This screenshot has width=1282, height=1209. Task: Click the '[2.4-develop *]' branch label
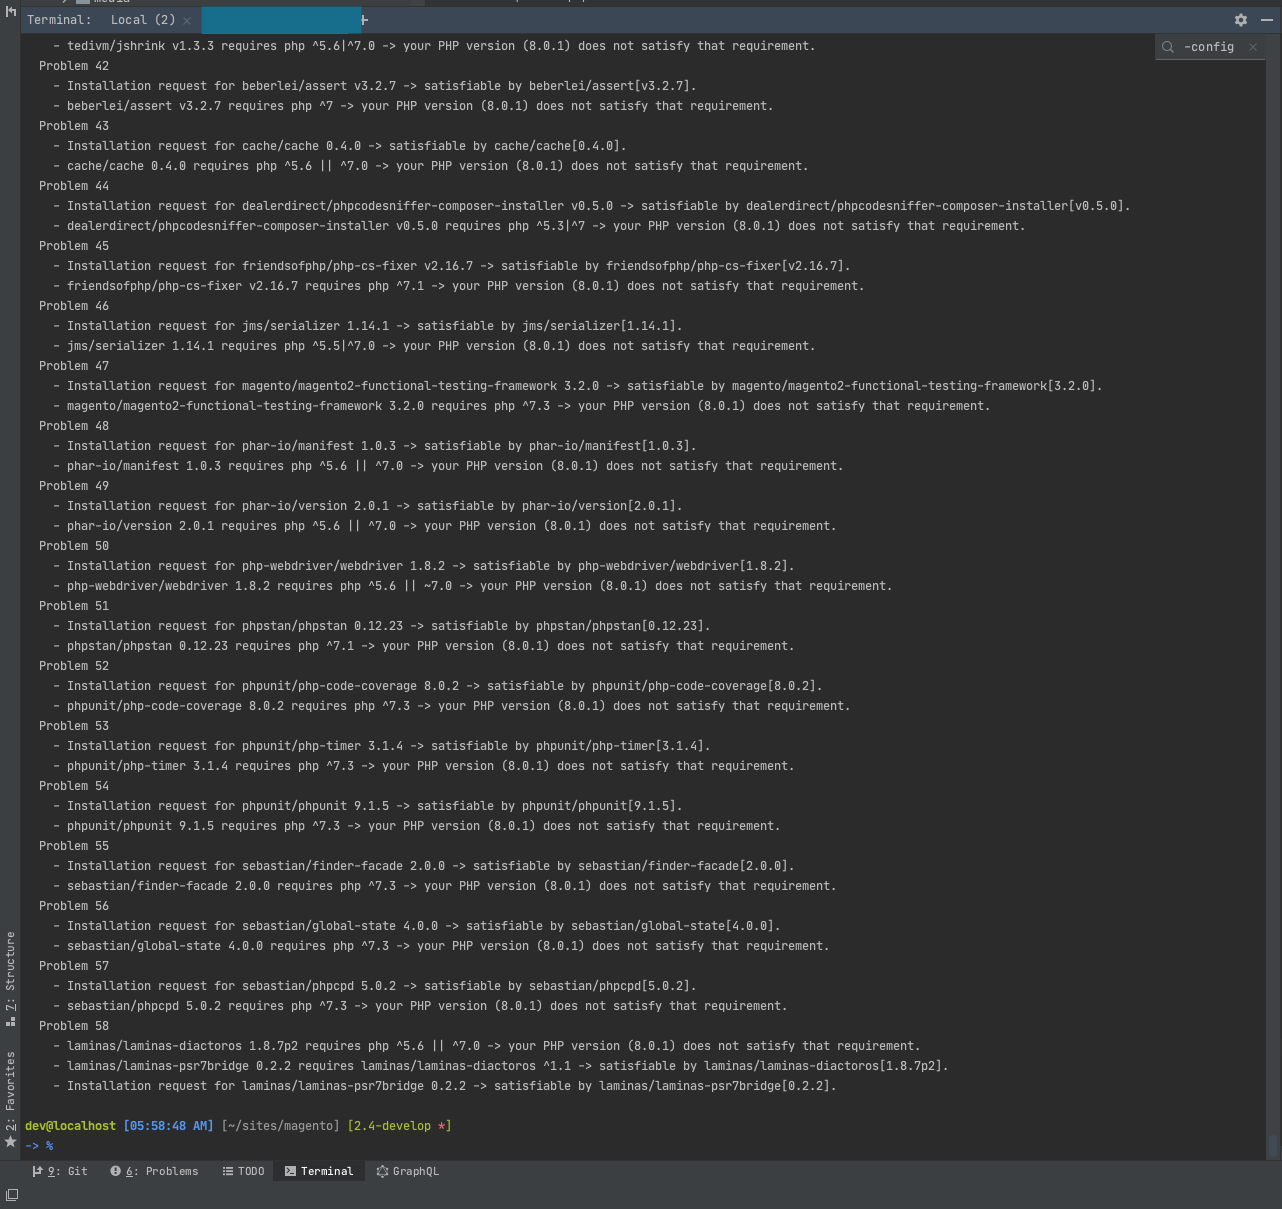pos(399,1126)
